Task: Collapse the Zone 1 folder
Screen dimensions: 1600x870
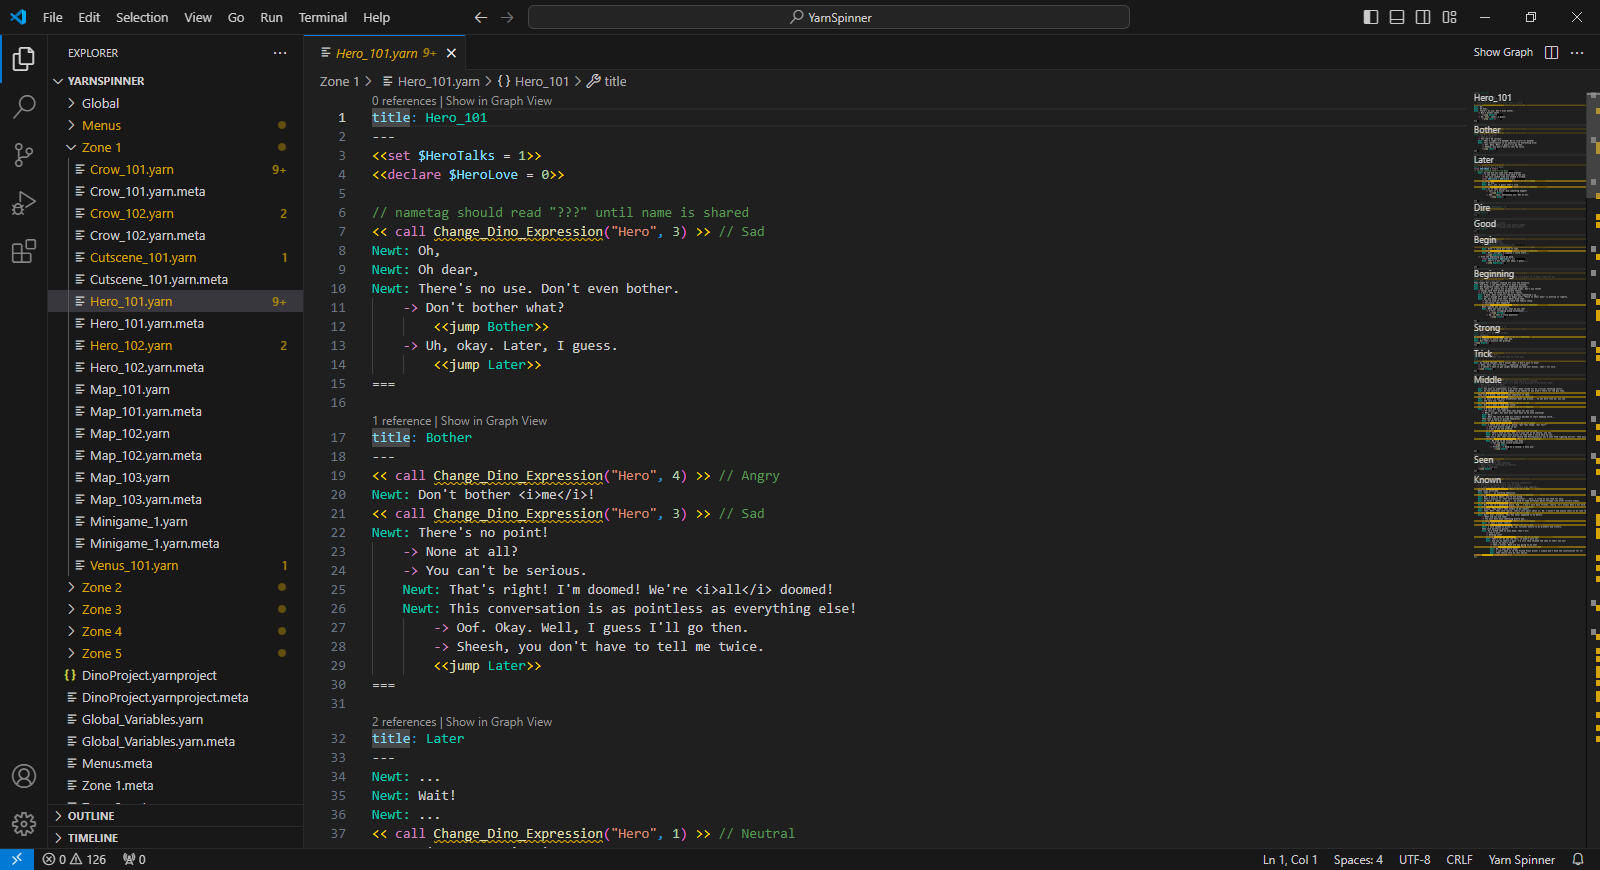Action: (101, 147)
